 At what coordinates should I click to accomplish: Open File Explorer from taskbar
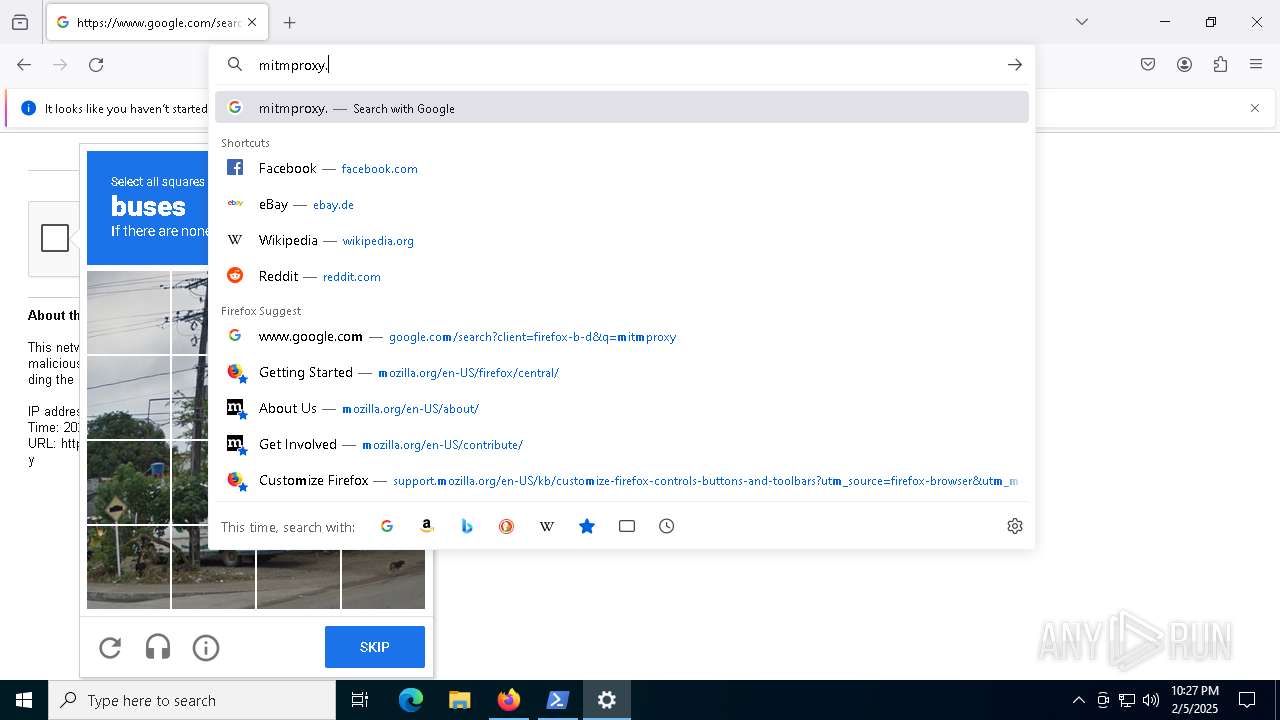point(459,700)
